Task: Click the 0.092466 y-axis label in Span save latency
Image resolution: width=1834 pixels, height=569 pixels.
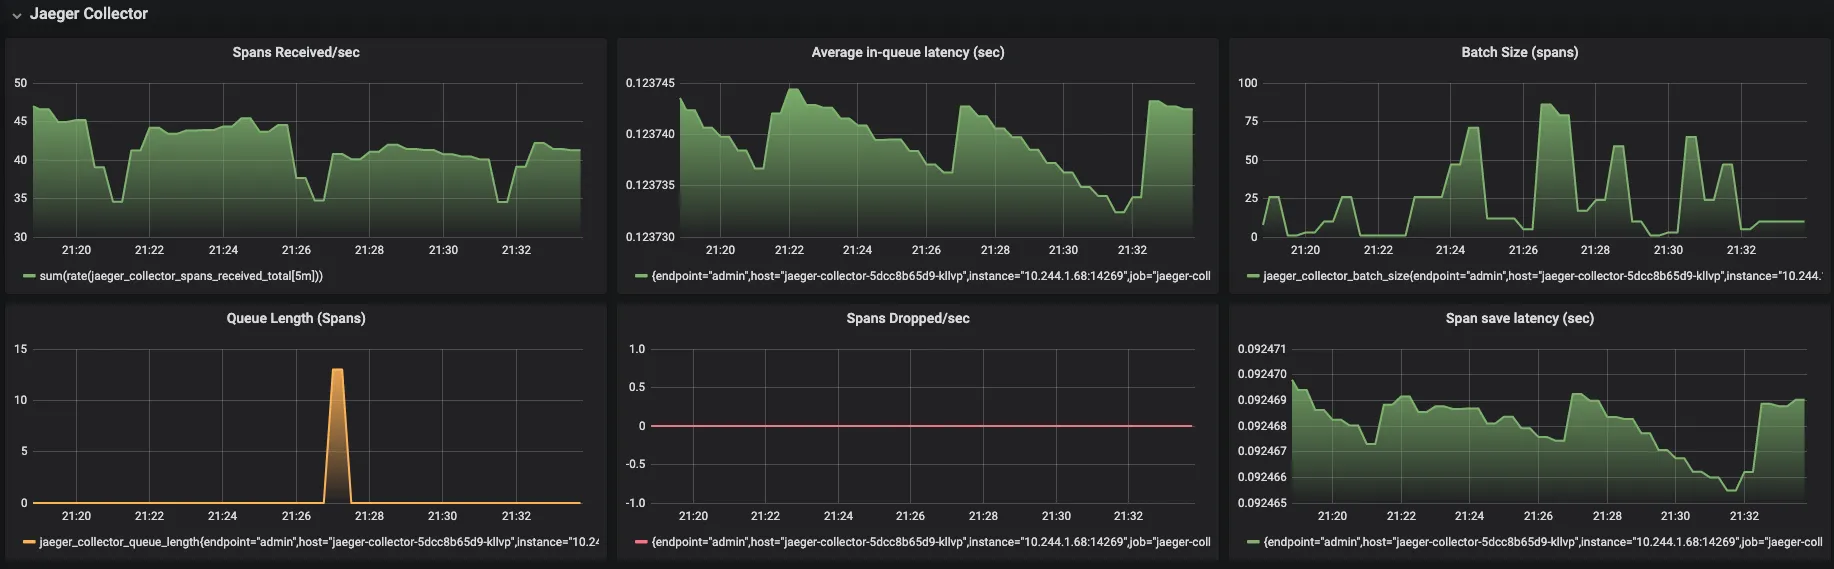Action: (x=1262, y=477)
